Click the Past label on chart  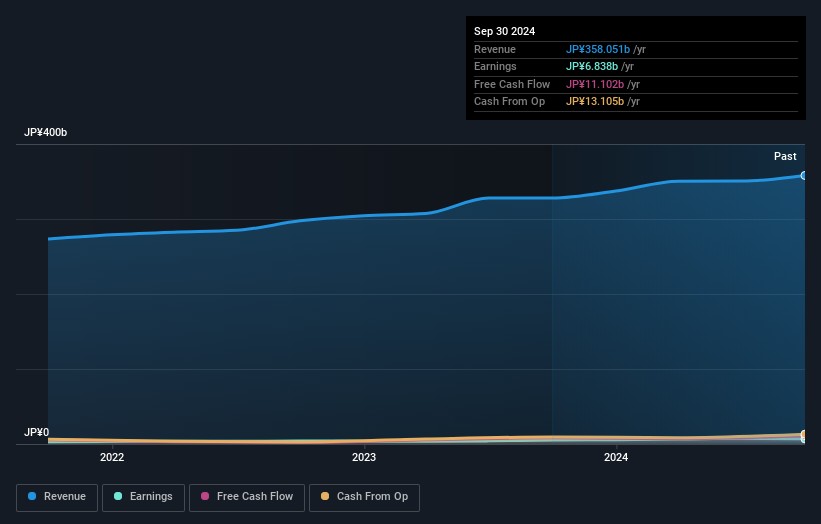click(785, 156)
